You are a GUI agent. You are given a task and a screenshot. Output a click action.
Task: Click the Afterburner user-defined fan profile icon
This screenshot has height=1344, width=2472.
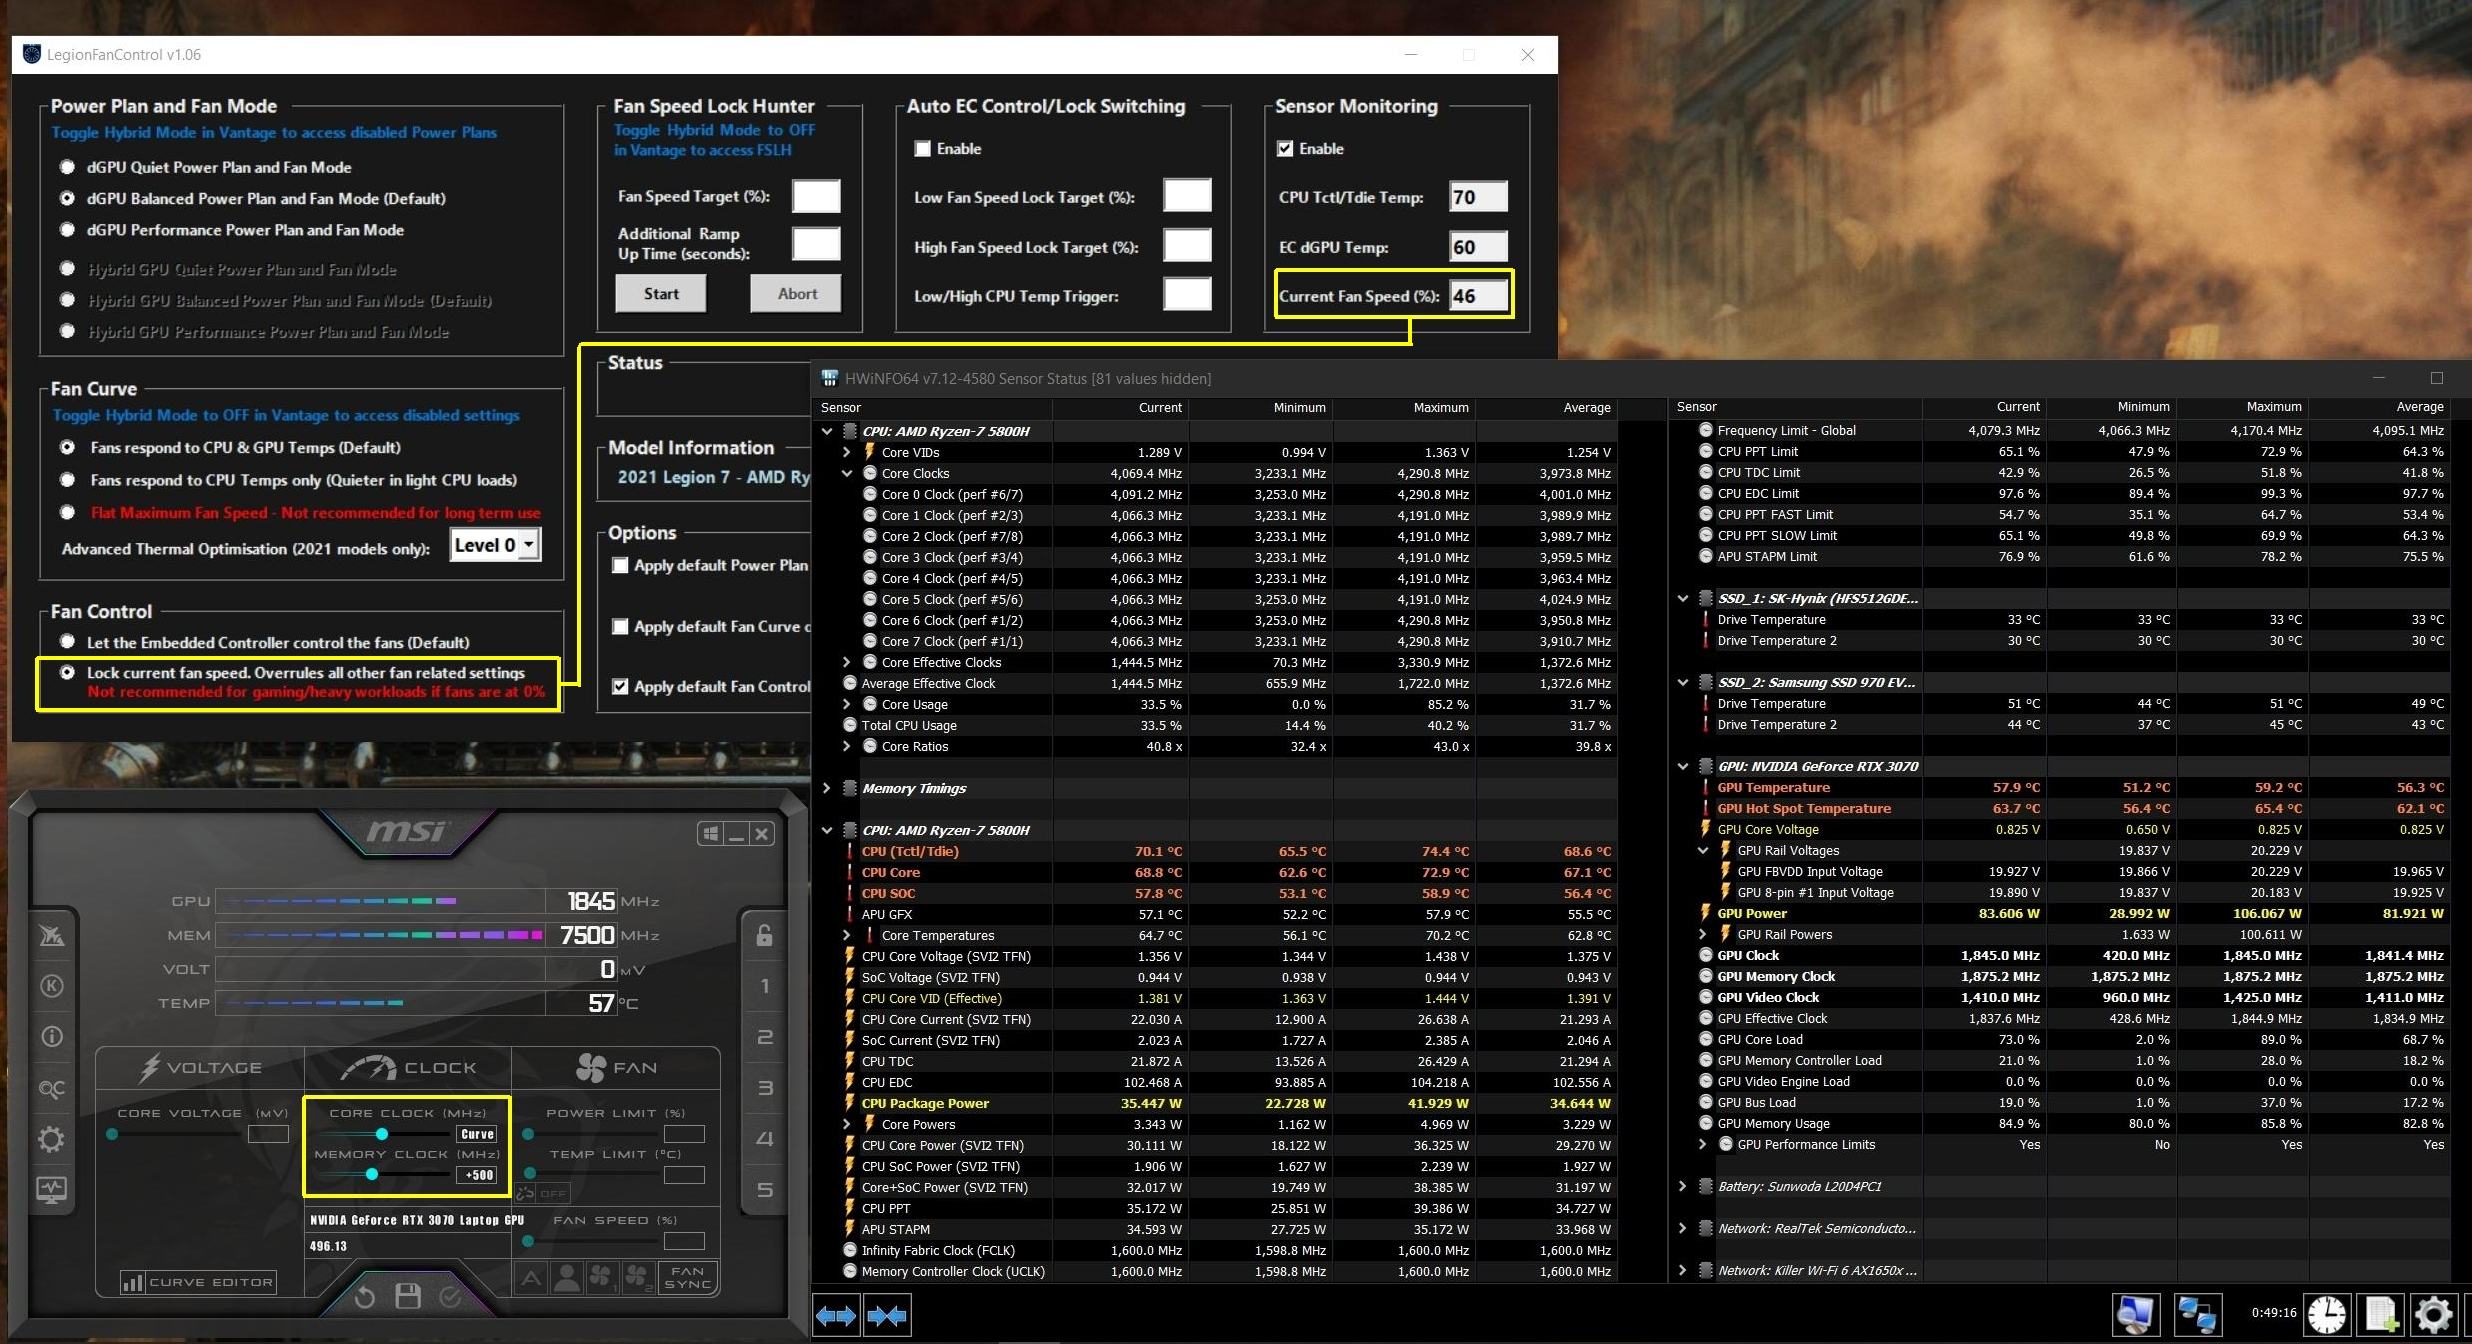[567, 1277]
